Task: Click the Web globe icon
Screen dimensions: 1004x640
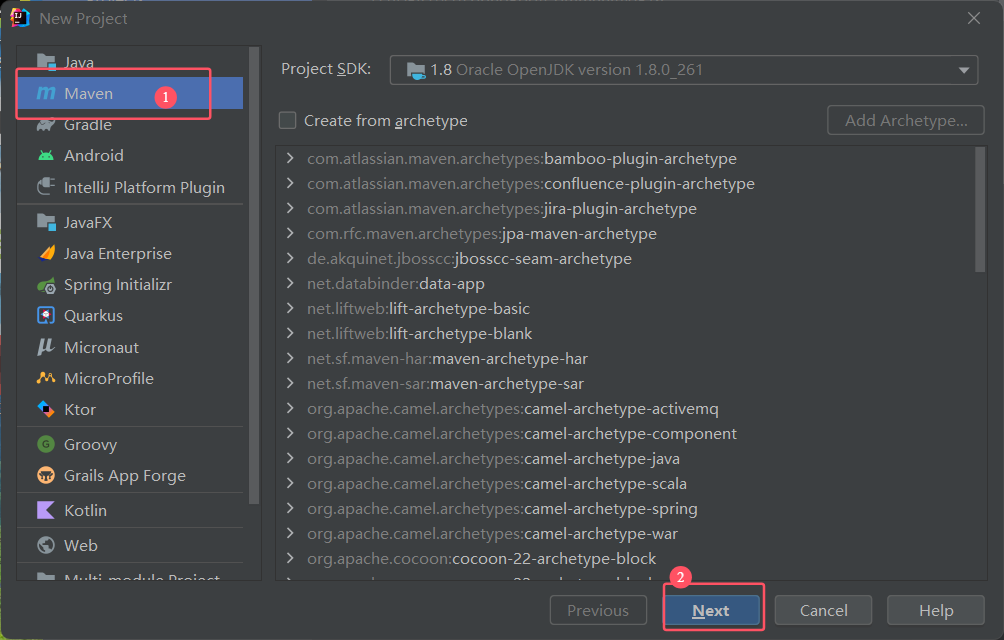Action: (x=46, y=545)
